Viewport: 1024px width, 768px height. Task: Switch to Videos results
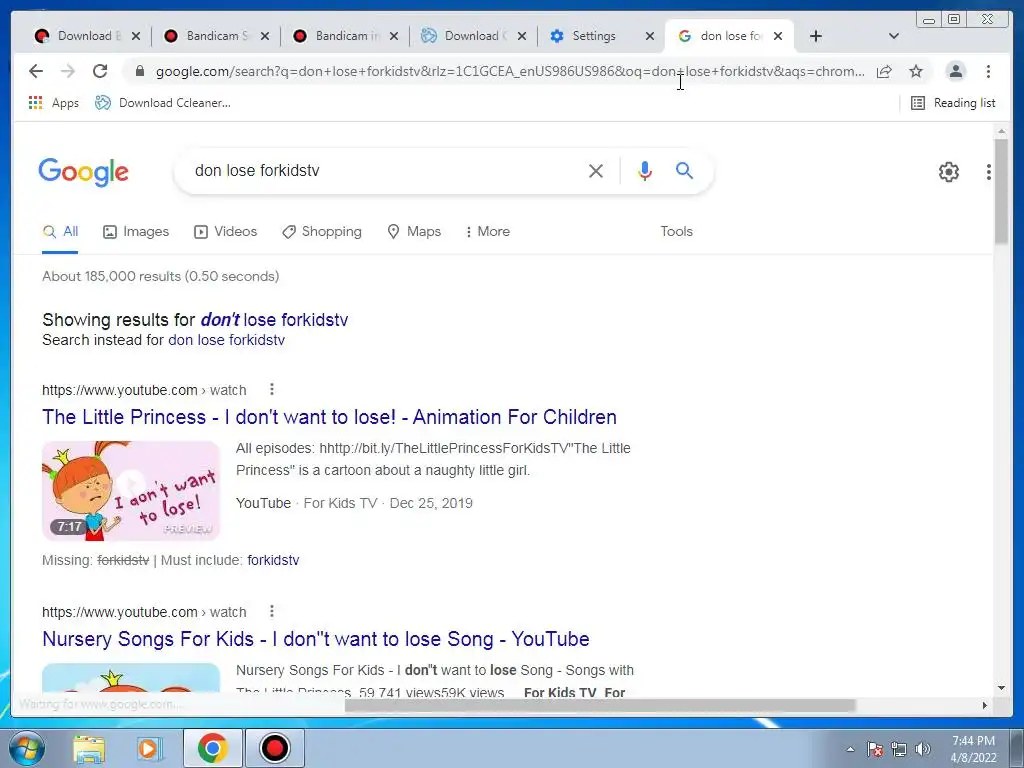[x=225, y=232]
